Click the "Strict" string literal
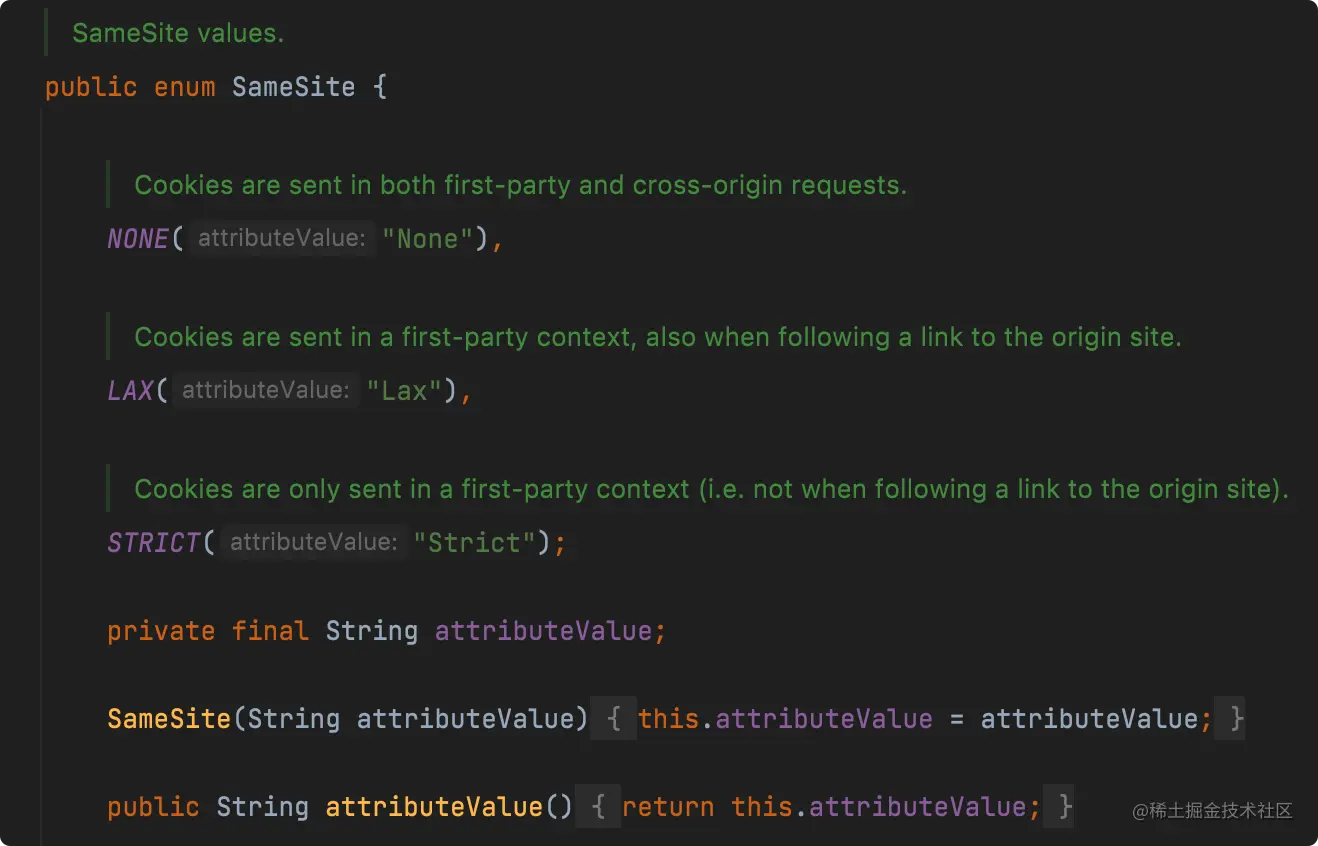Image resolution: width=1318 pixels, height=846 pixels. click(x=474, y=543)
